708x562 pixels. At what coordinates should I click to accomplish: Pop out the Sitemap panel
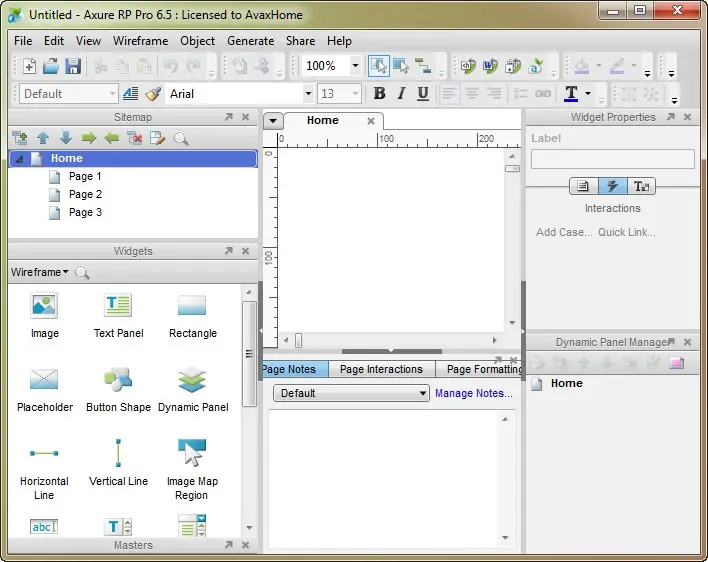pyautogui.click(x=229, y=117)
